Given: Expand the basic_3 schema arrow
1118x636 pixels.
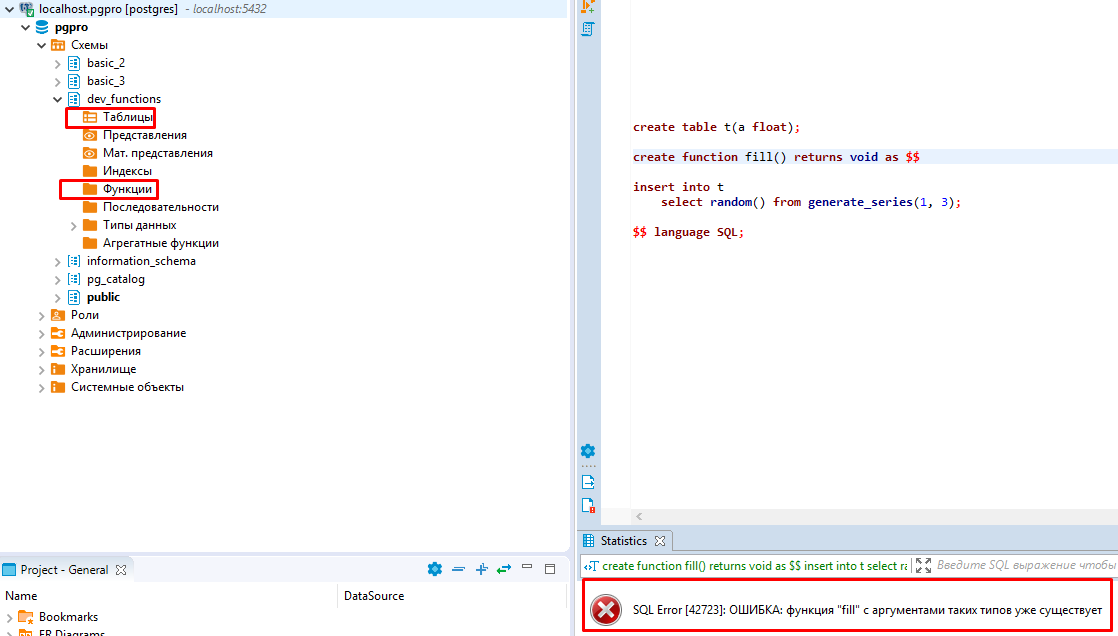Looking at the screenshot, I should tap(58, 81).
